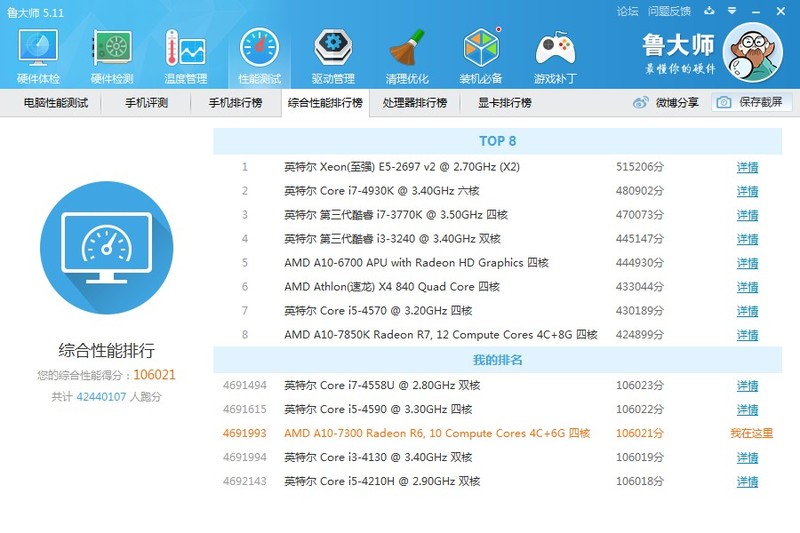The image size is (800, 533).
Task: Select the Core i7-4930K processor name
Action: (x=382, y=191)
